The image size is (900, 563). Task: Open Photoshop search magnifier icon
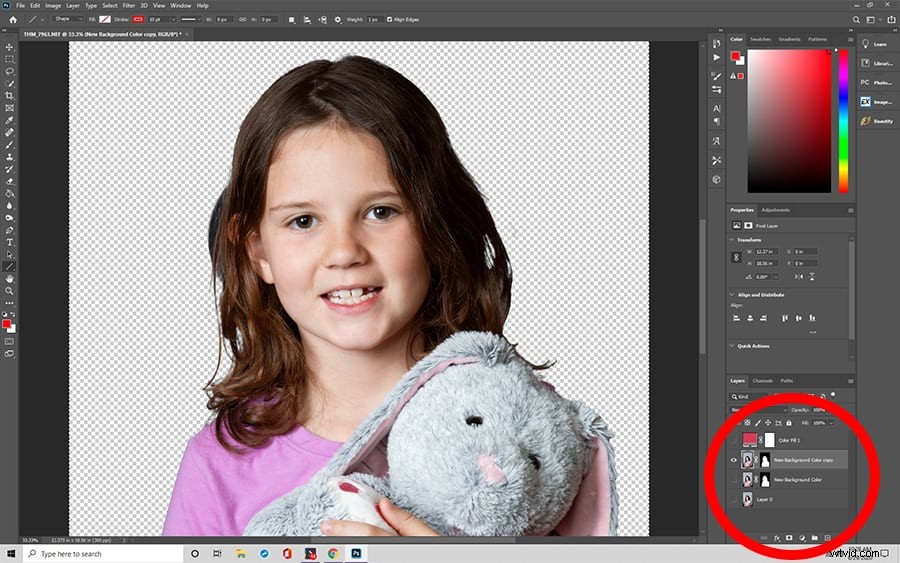[x=856, y=20]
